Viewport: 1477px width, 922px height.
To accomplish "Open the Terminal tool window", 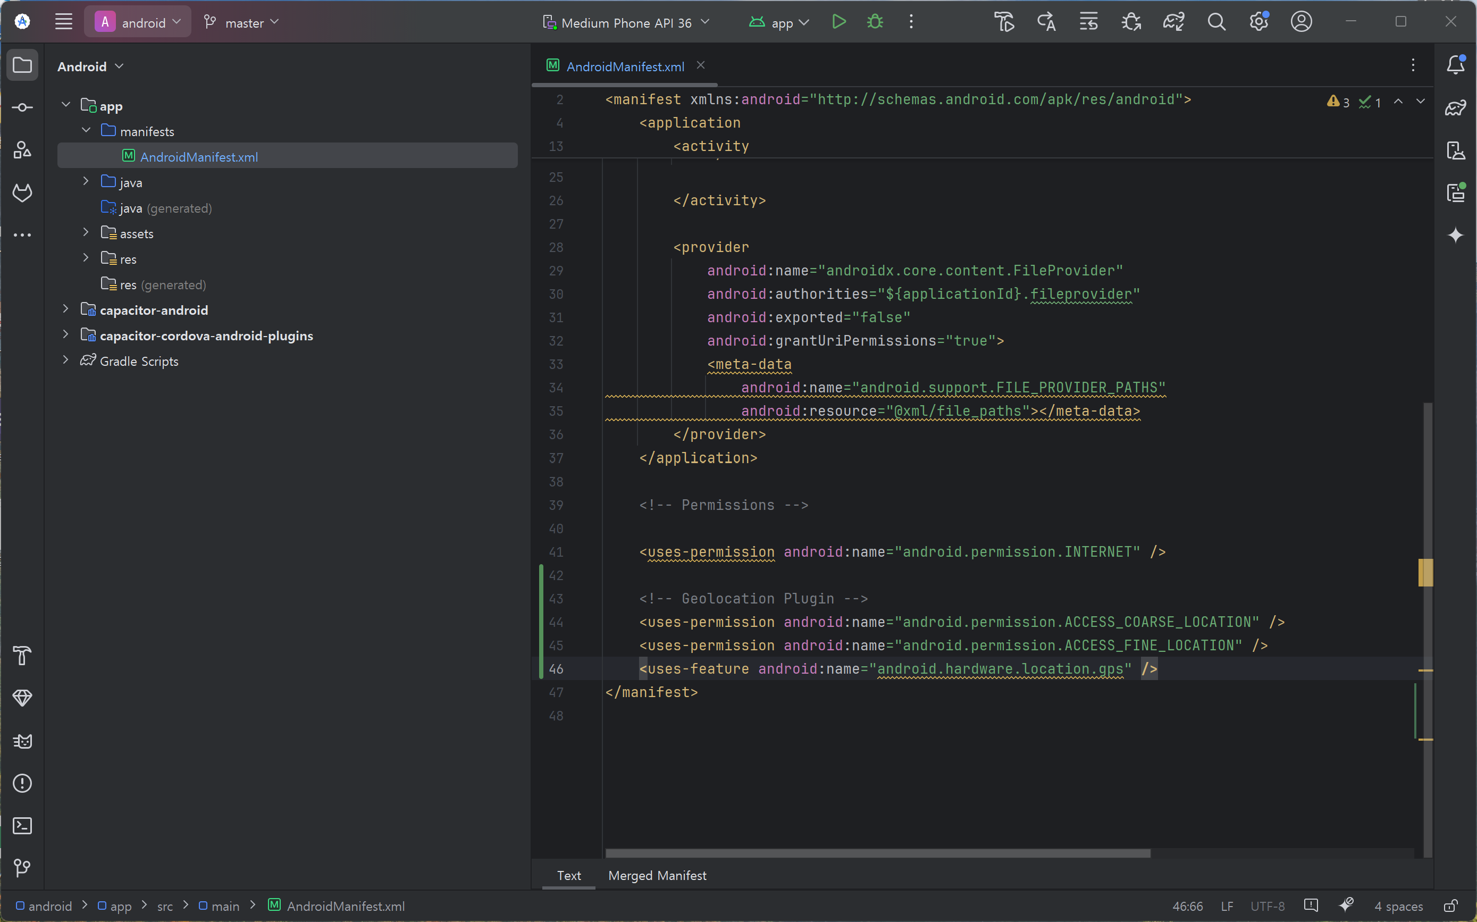I will click(x=22, y=826).
